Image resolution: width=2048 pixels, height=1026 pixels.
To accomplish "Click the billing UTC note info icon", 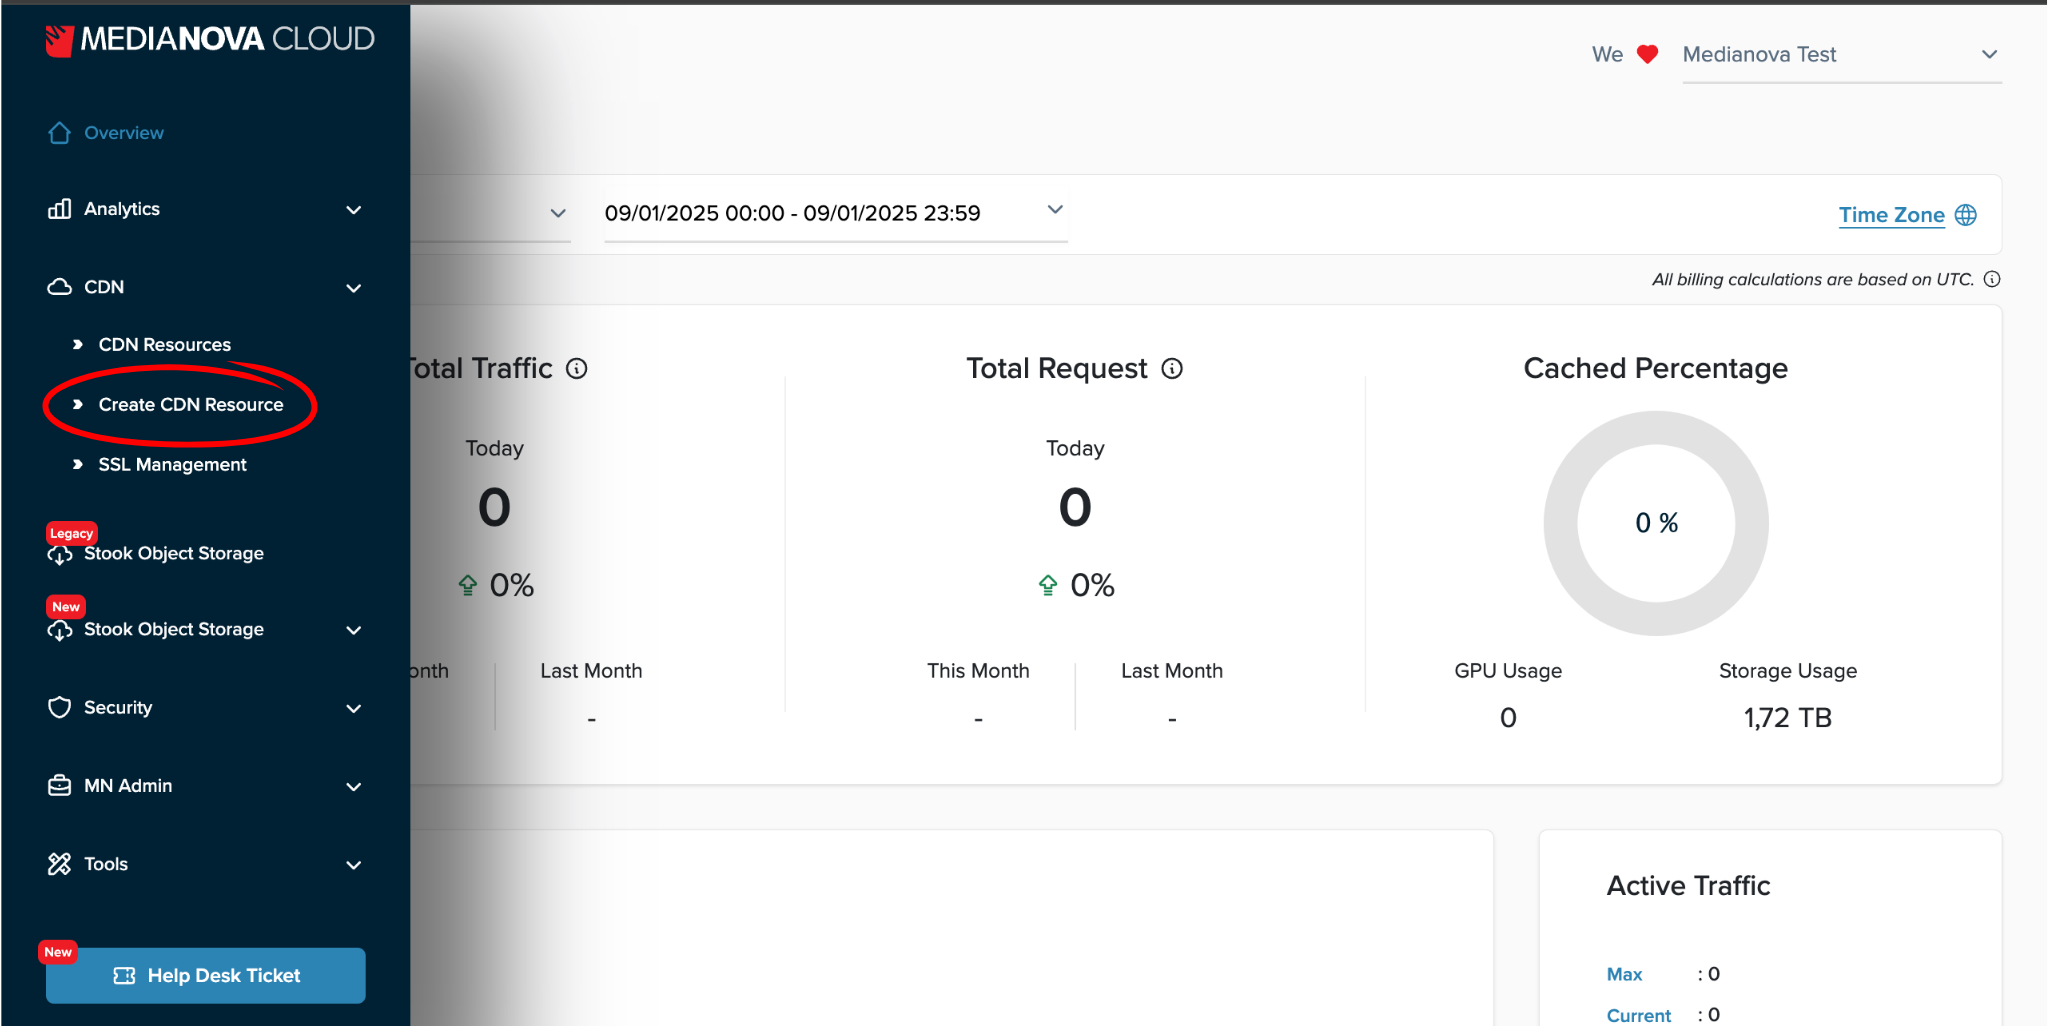I will pyautogui.click(x=1992, y=279).
